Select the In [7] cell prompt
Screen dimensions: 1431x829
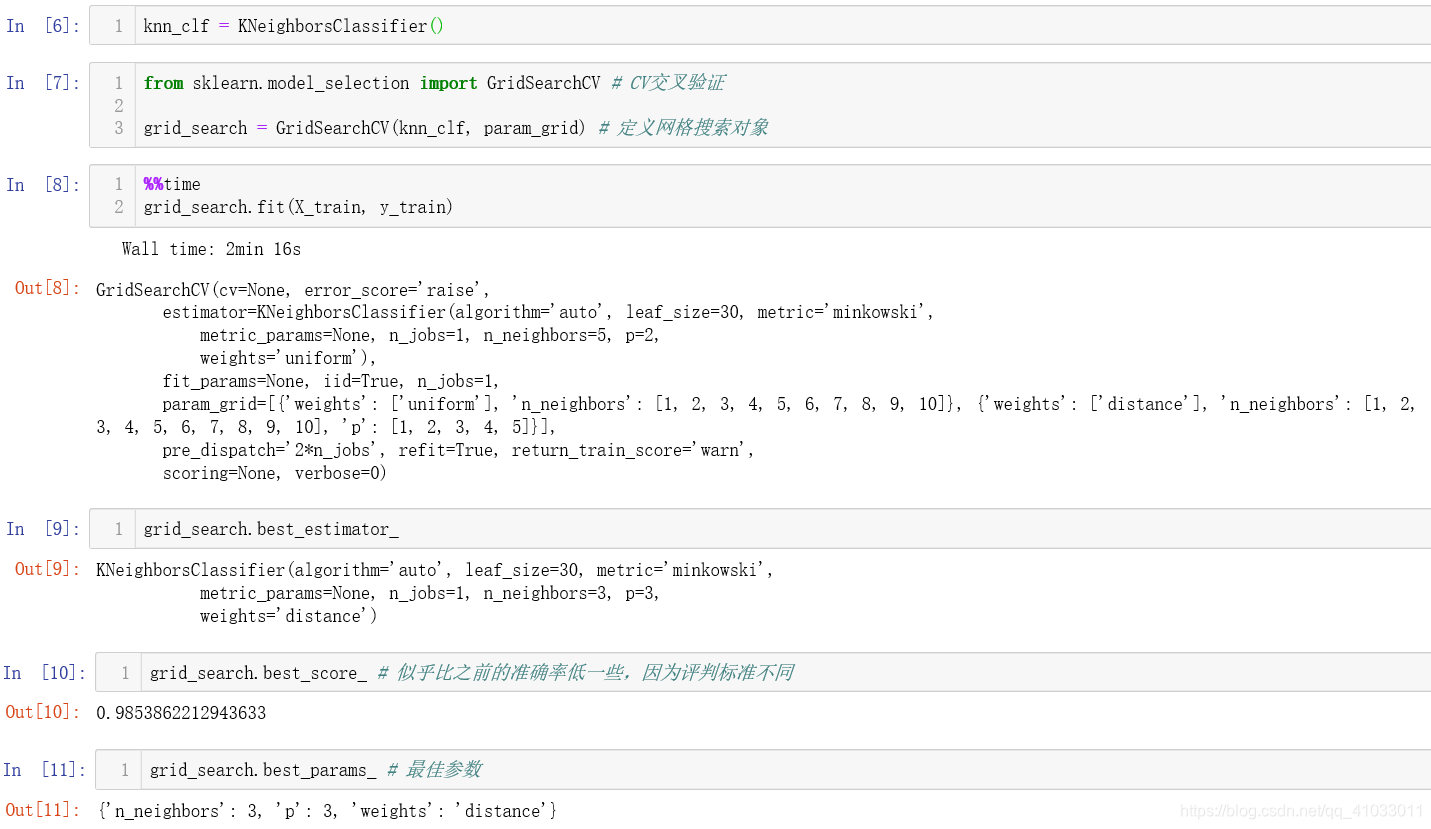42,83
